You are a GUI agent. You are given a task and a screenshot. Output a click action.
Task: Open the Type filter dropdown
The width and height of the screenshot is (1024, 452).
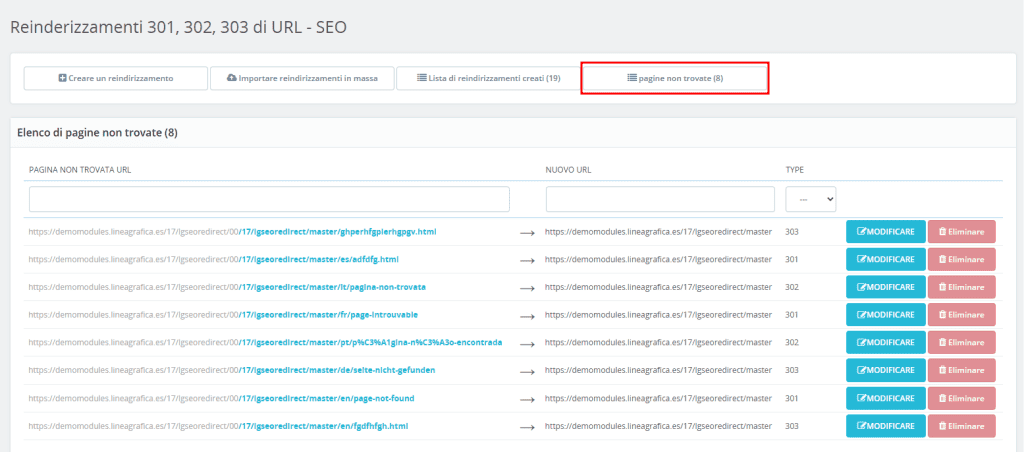click(x=810, y=199)
